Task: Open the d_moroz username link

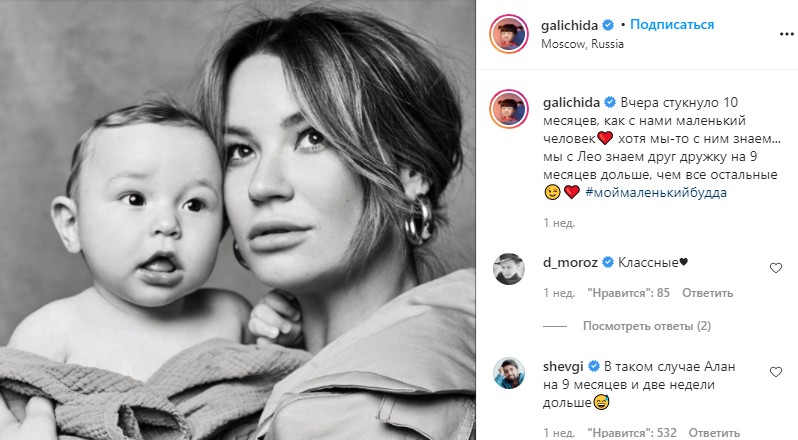Action: [x=570, y=262]
